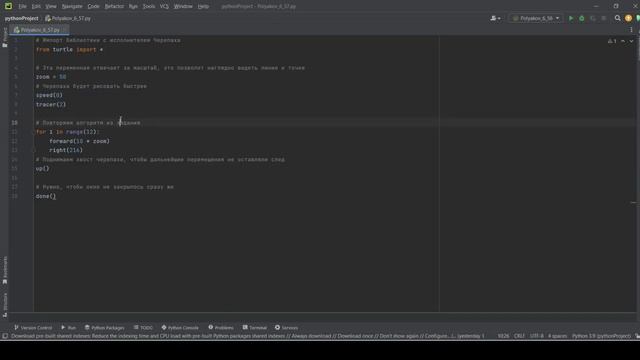Open the Run tool window tab
Image resolution: width=640 pixels, height=360 pixels.
point(69,328)
